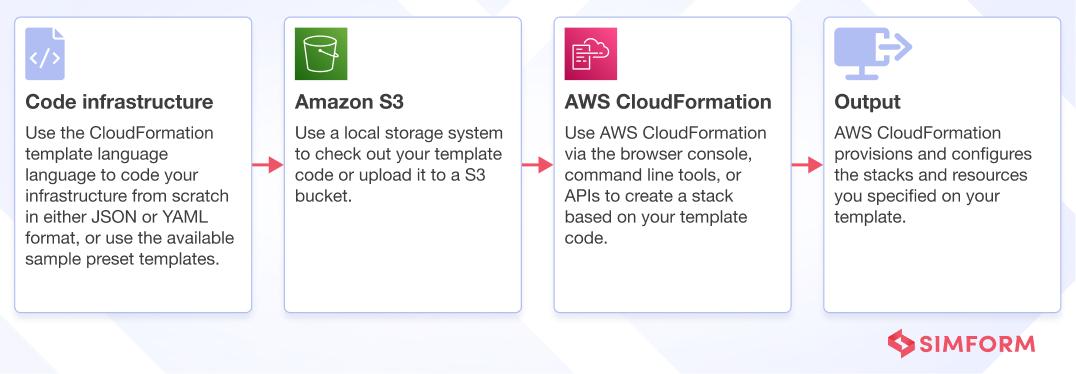Select the Amazon S3 heading

(x=349, y=102)
